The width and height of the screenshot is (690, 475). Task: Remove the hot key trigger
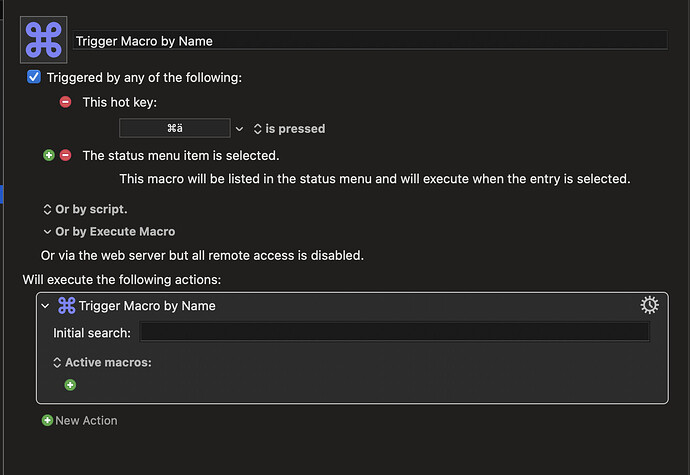pos(66,102)
